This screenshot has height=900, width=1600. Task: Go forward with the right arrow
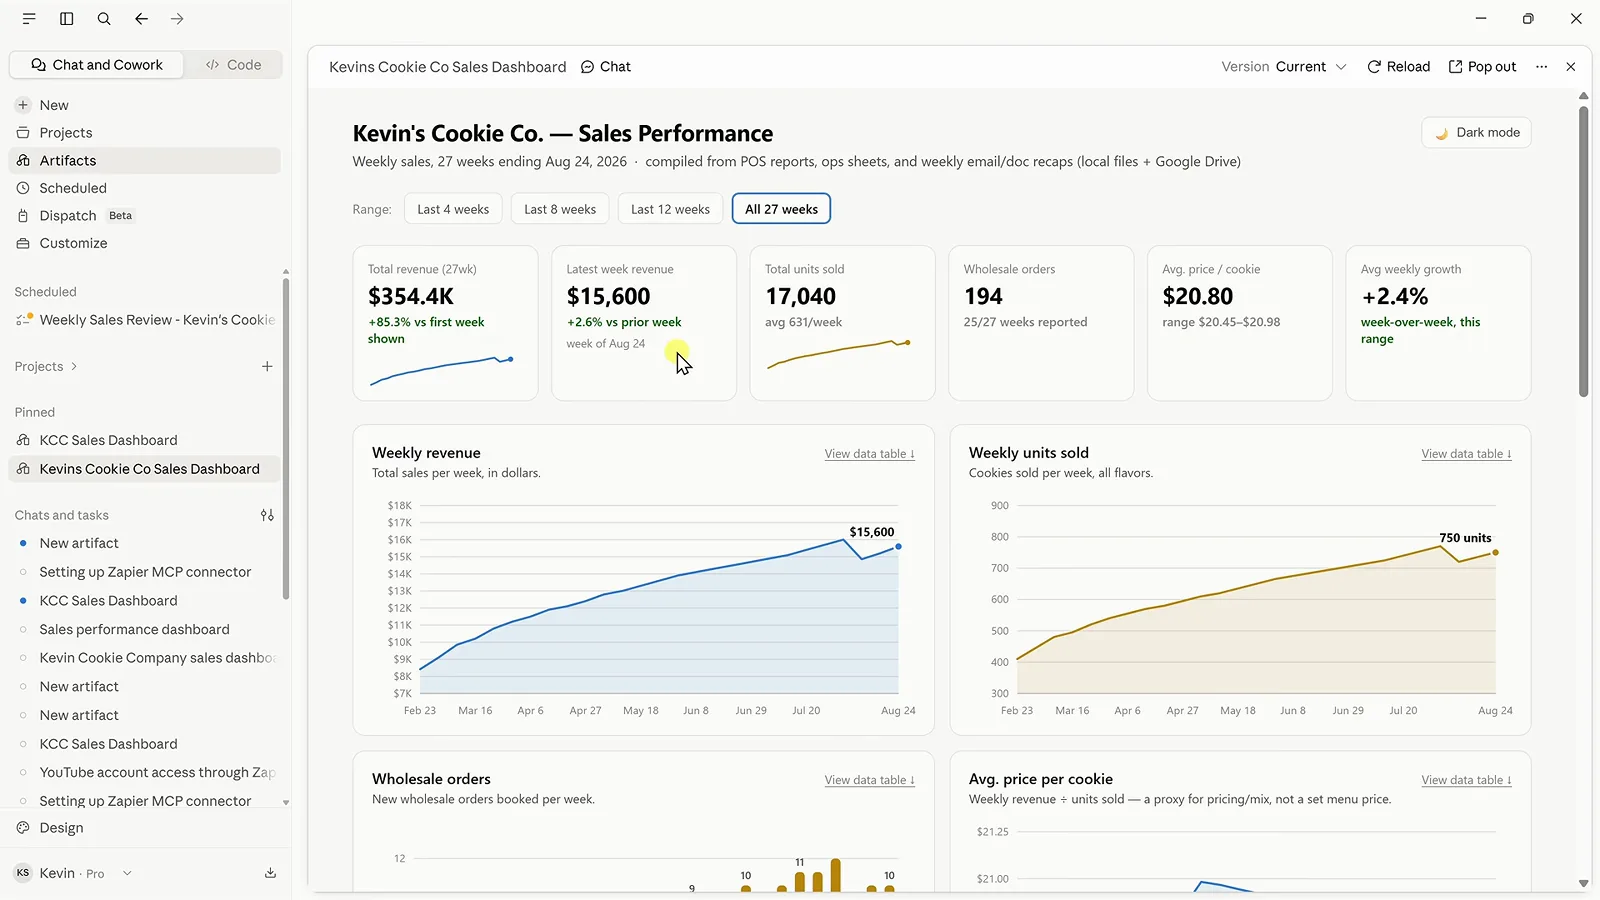tap(177, 19)
